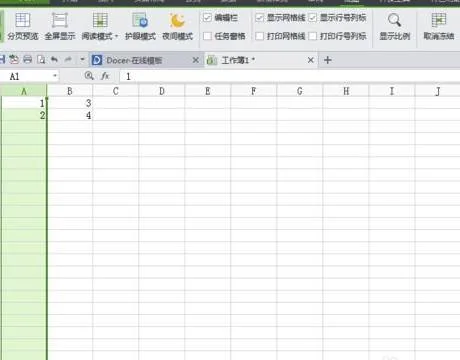Close the 工作簿1 tab
The height and width of the screenshot is (360, 460).
click(x=310, y=60)
